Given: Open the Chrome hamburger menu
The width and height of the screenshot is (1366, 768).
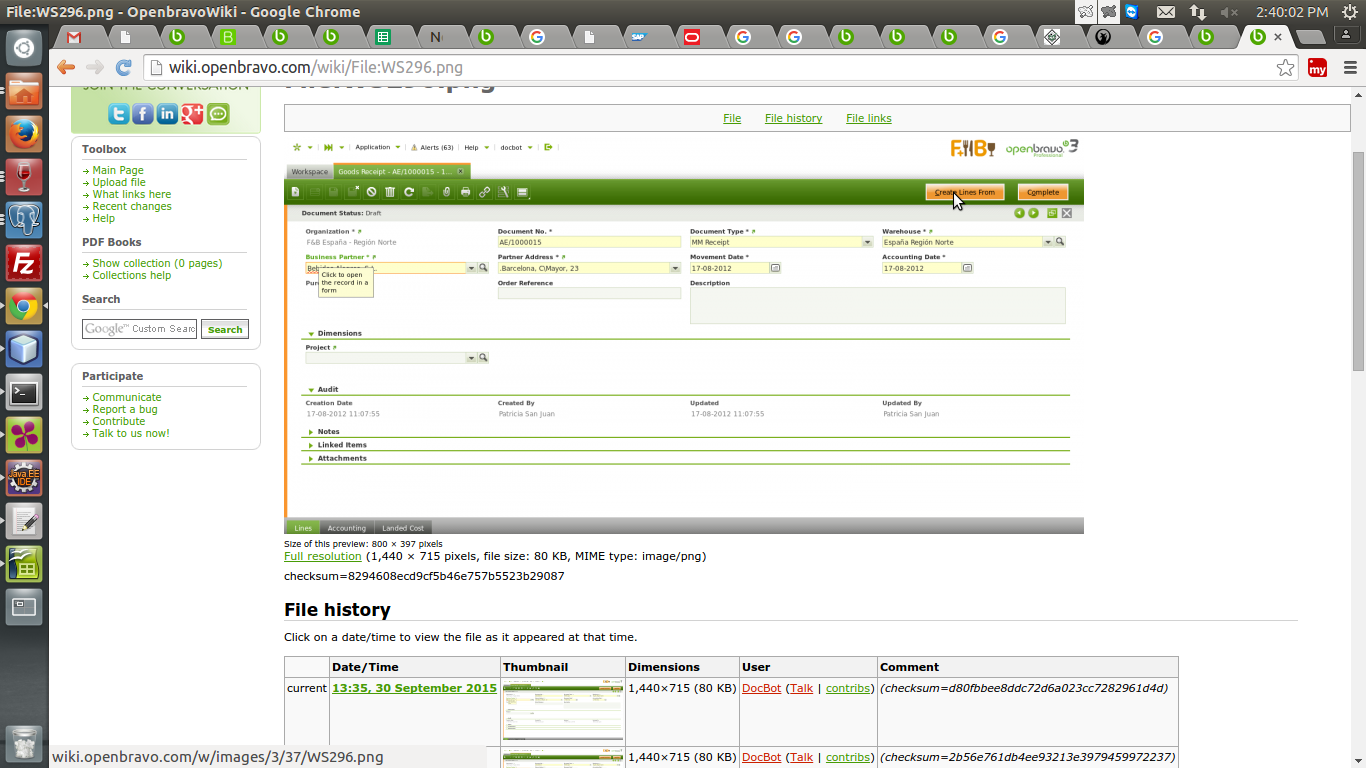Looking at the screenshot, I should 1348,68.
